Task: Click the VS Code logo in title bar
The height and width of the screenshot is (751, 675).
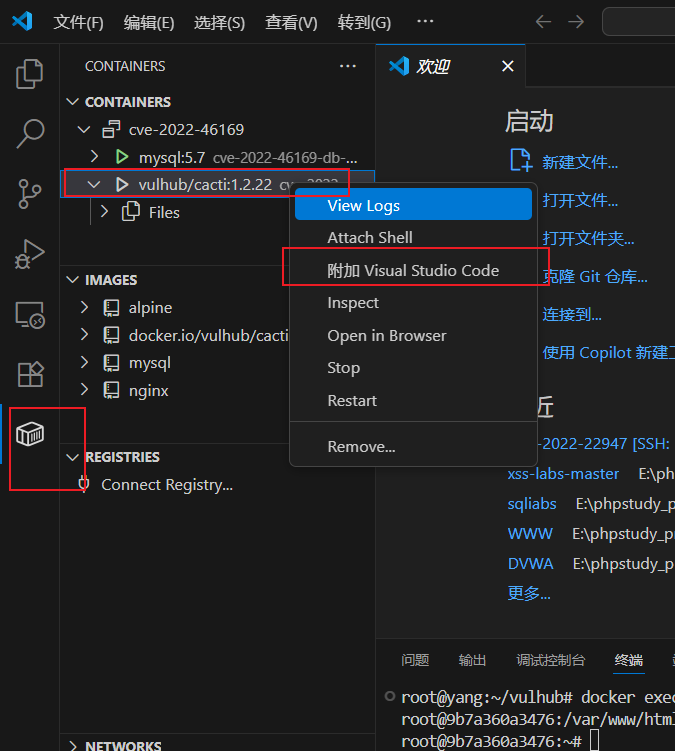Action: 22,22
